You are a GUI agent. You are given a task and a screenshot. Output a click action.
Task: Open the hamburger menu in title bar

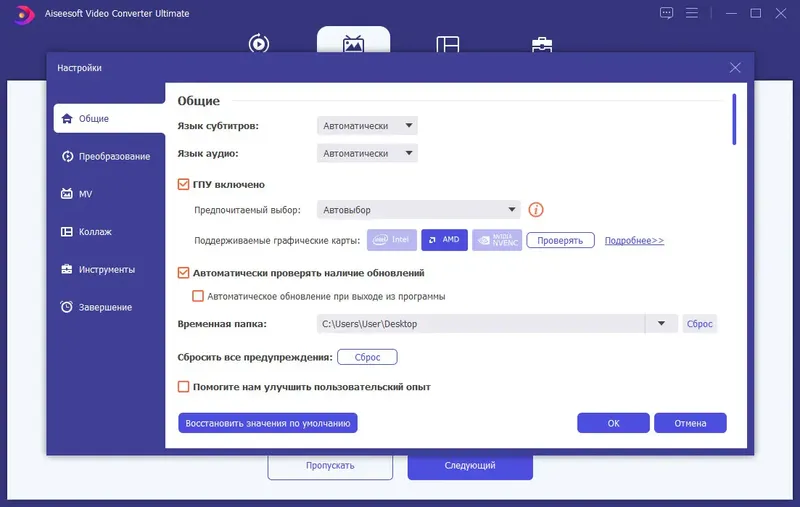[x=691, y=13]
